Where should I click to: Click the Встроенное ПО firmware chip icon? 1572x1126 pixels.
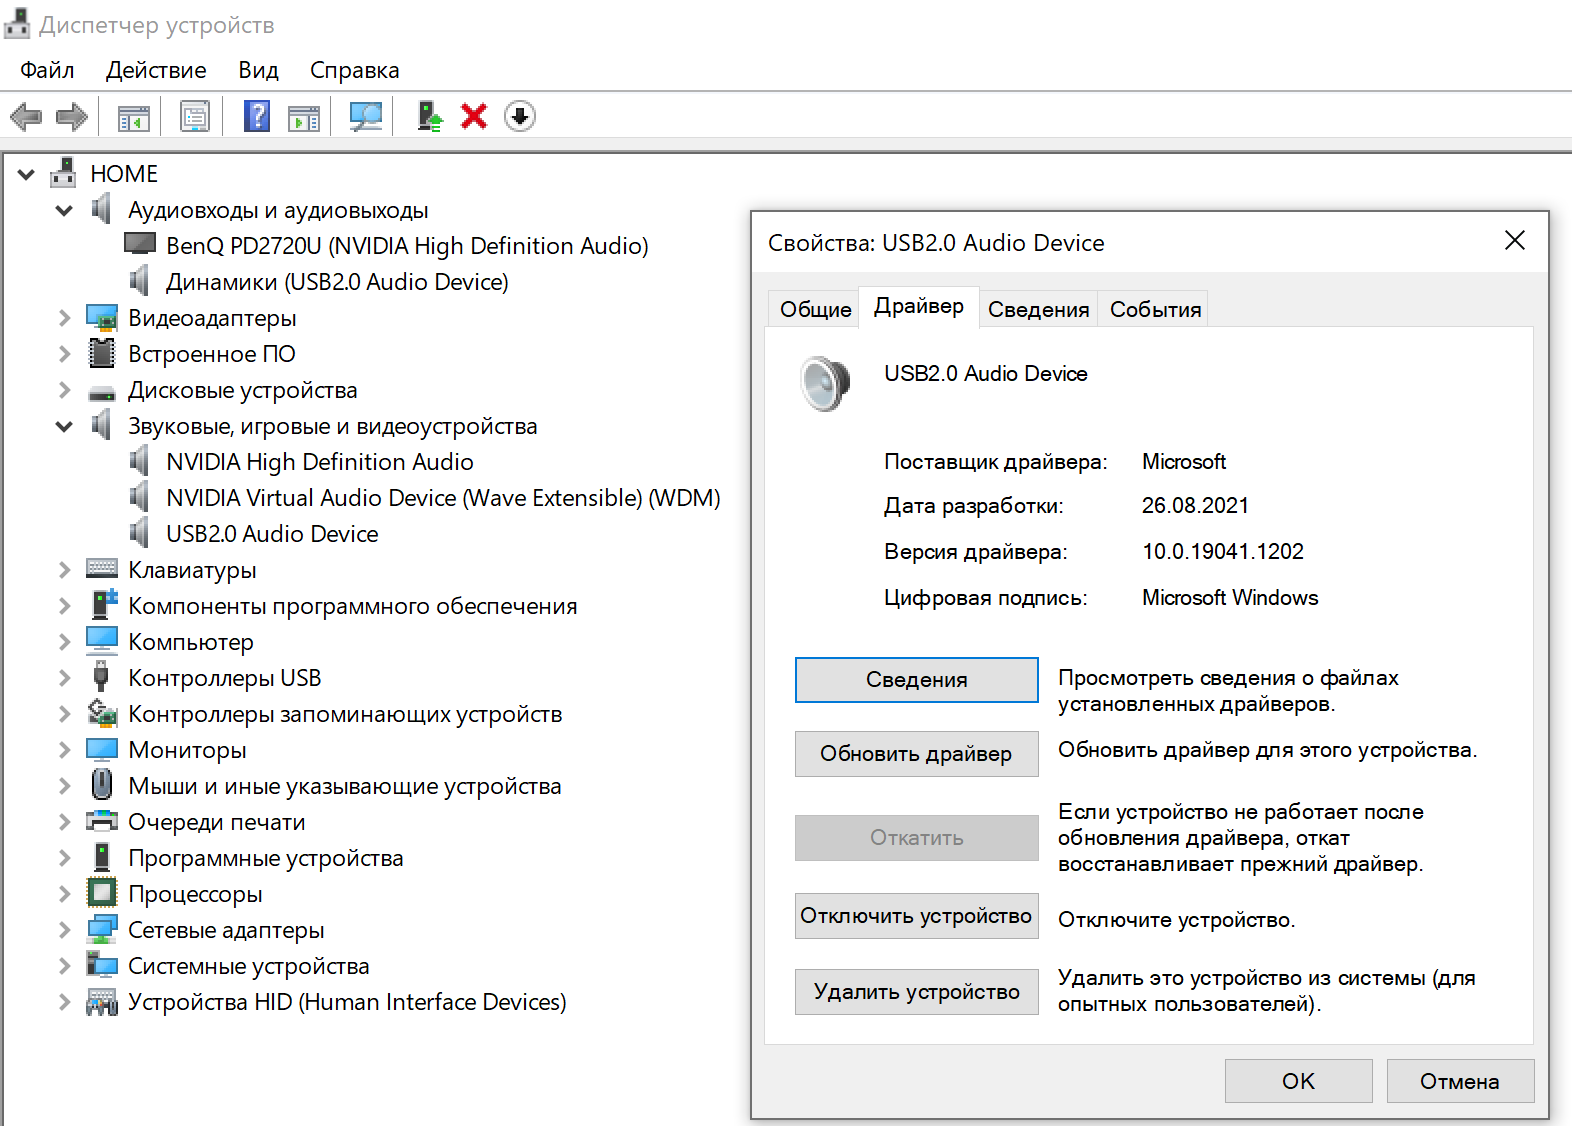(x=102, y=353)
